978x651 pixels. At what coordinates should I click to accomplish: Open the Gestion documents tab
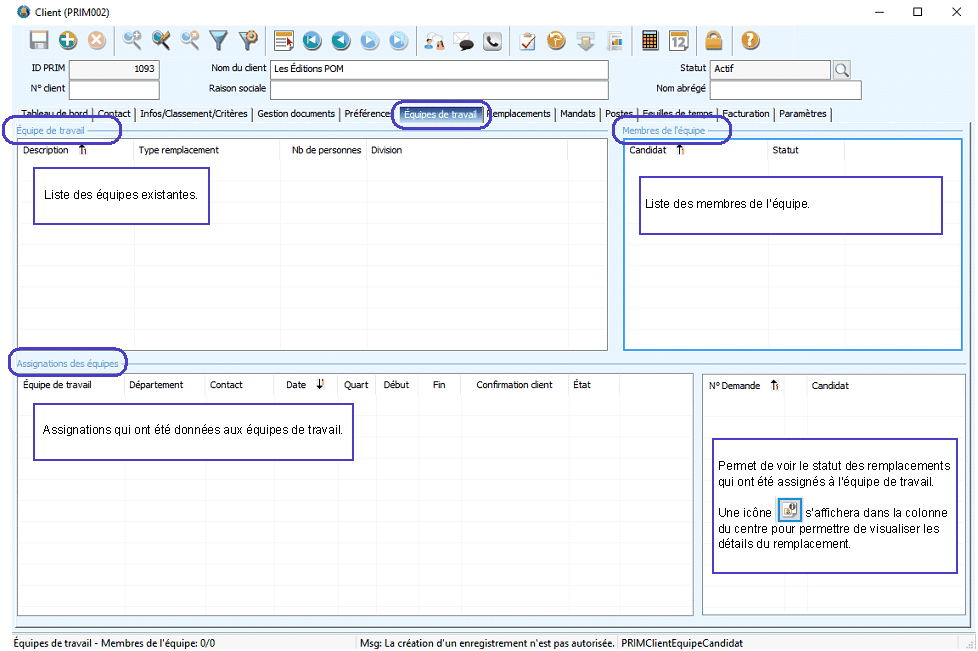click(x=295, y=114)
